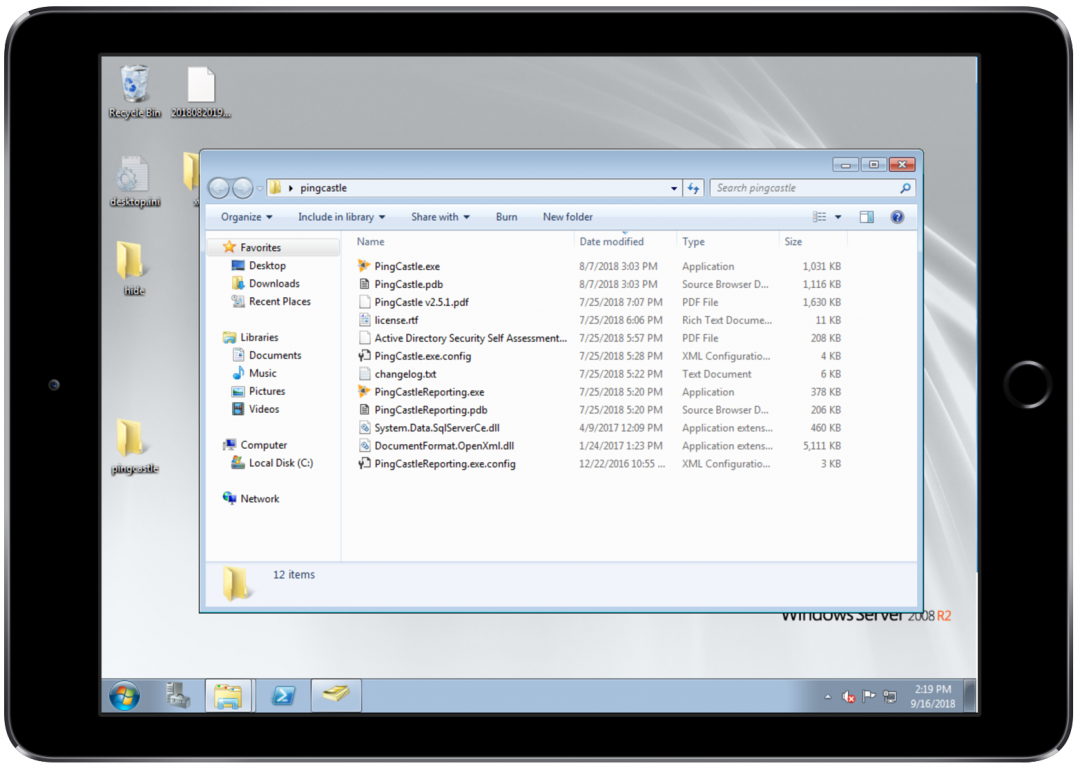Image resolution: width=1080 pixels, height=768 pixels.
Task: Expand the Include in library menu
Action: pyautogui.click(x=341, y=217)
